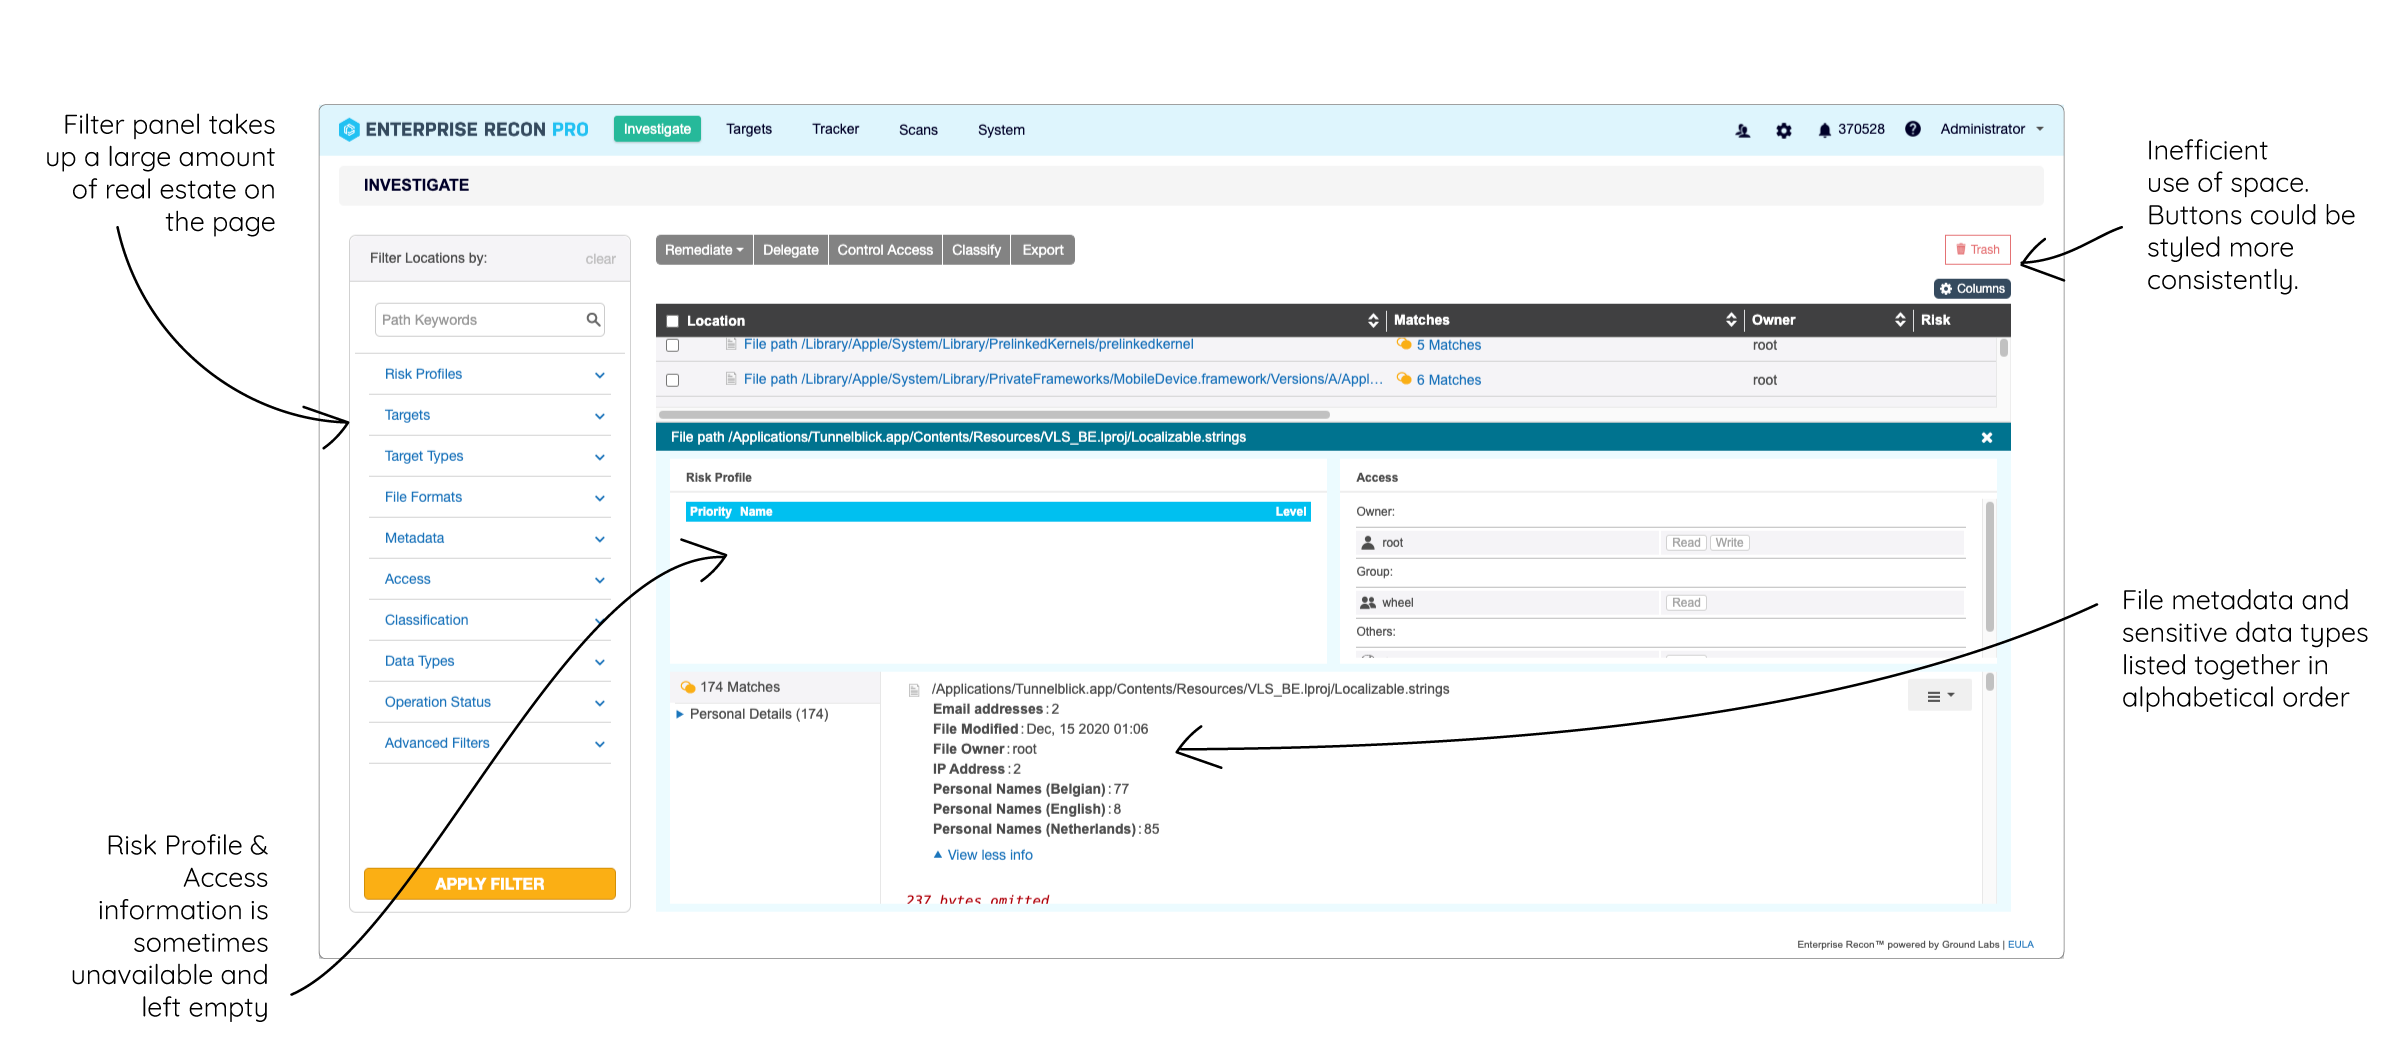Click the Access panel vertical scrollbar
The image size is (2400, 1061).
(x=1989, y=567)
